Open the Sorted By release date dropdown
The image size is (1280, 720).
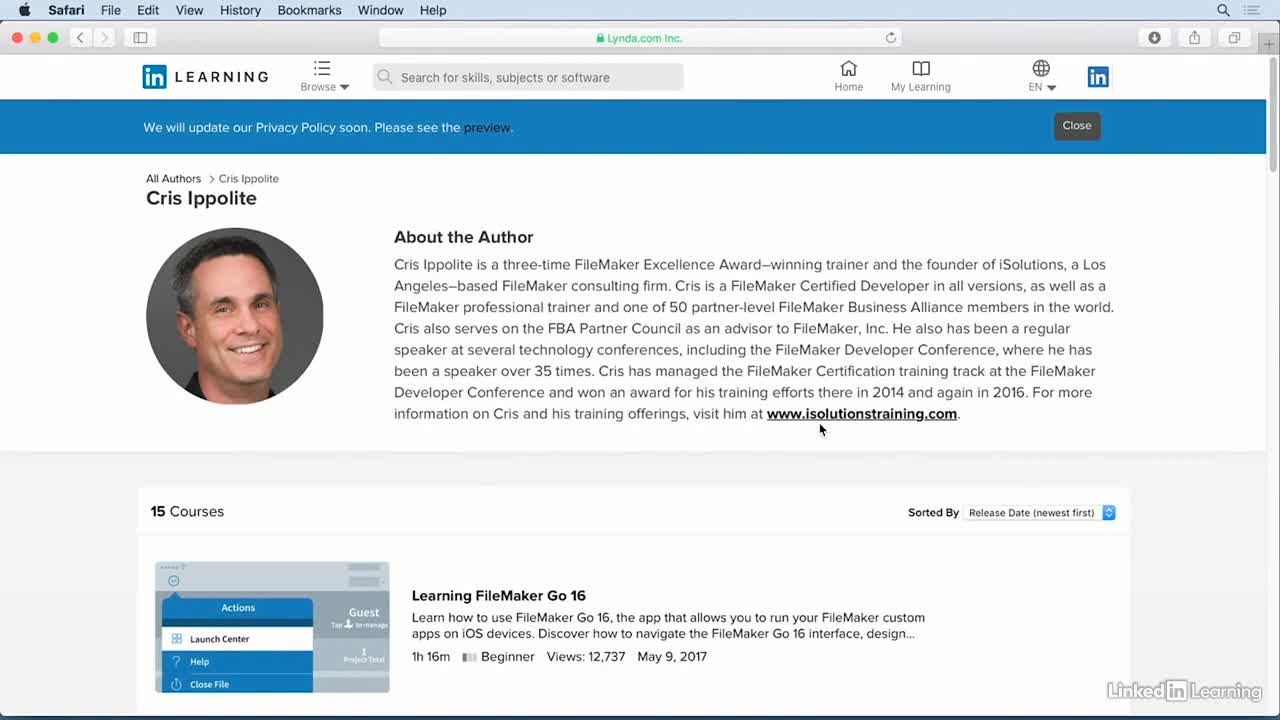[1039, 513]
